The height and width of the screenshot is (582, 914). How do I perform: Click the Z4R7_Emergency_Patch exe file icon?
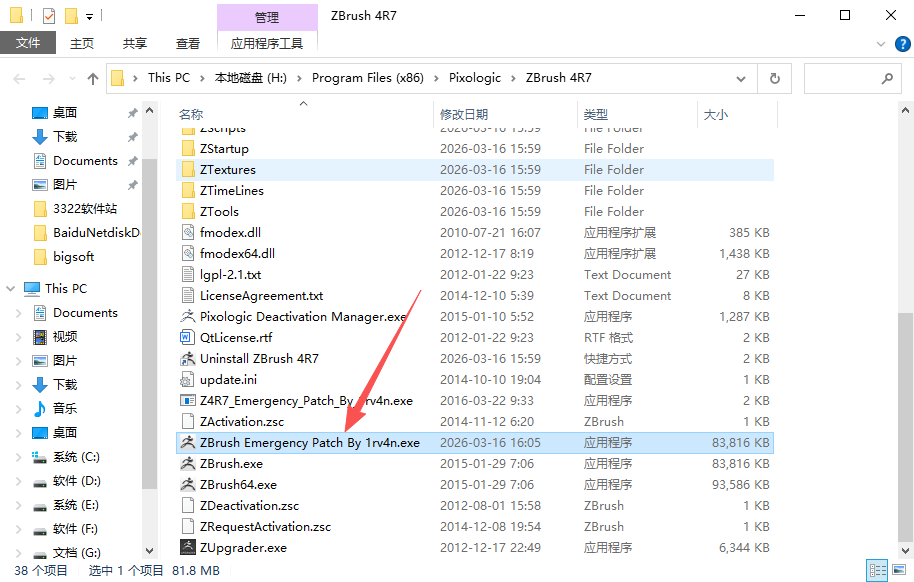point(188,401)
